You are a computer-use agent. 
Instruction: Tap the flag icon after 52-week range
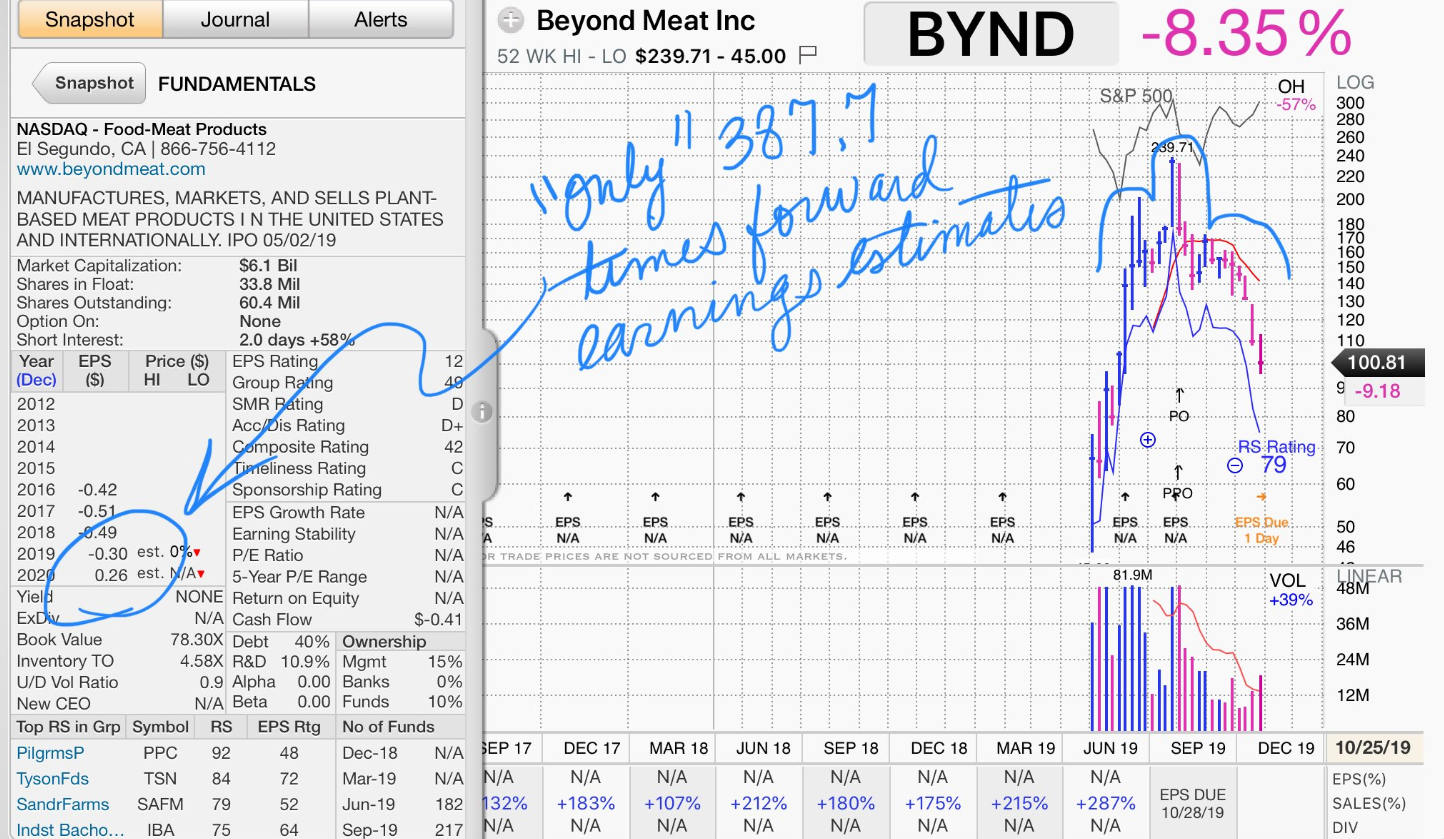tap(808, 55)
